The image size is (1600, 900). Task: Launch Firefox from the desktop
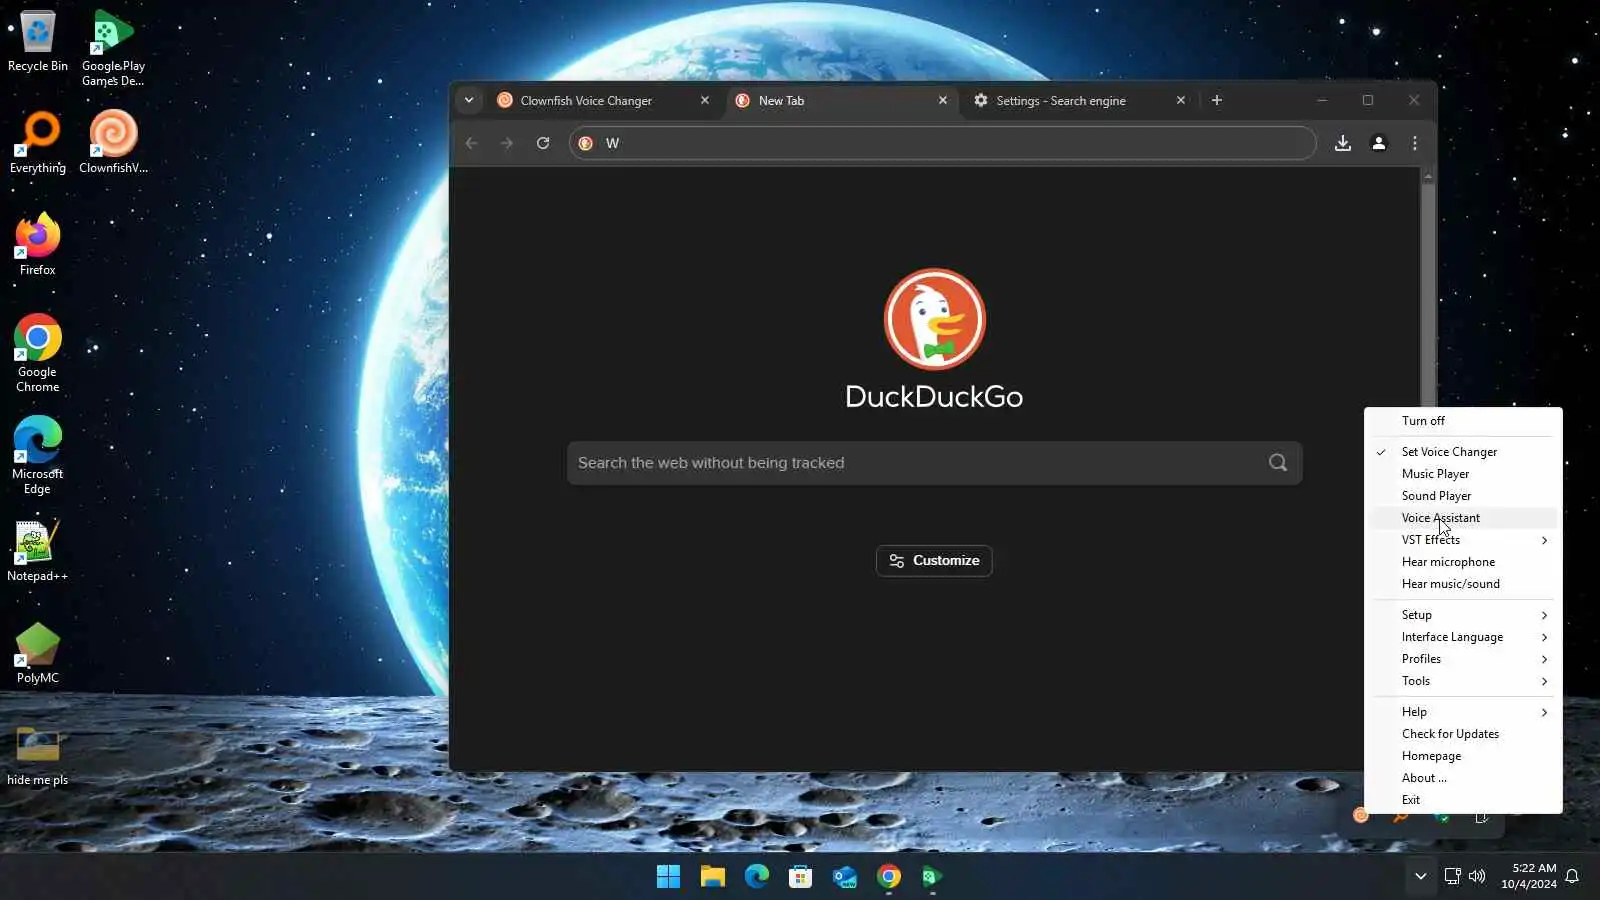38,245
